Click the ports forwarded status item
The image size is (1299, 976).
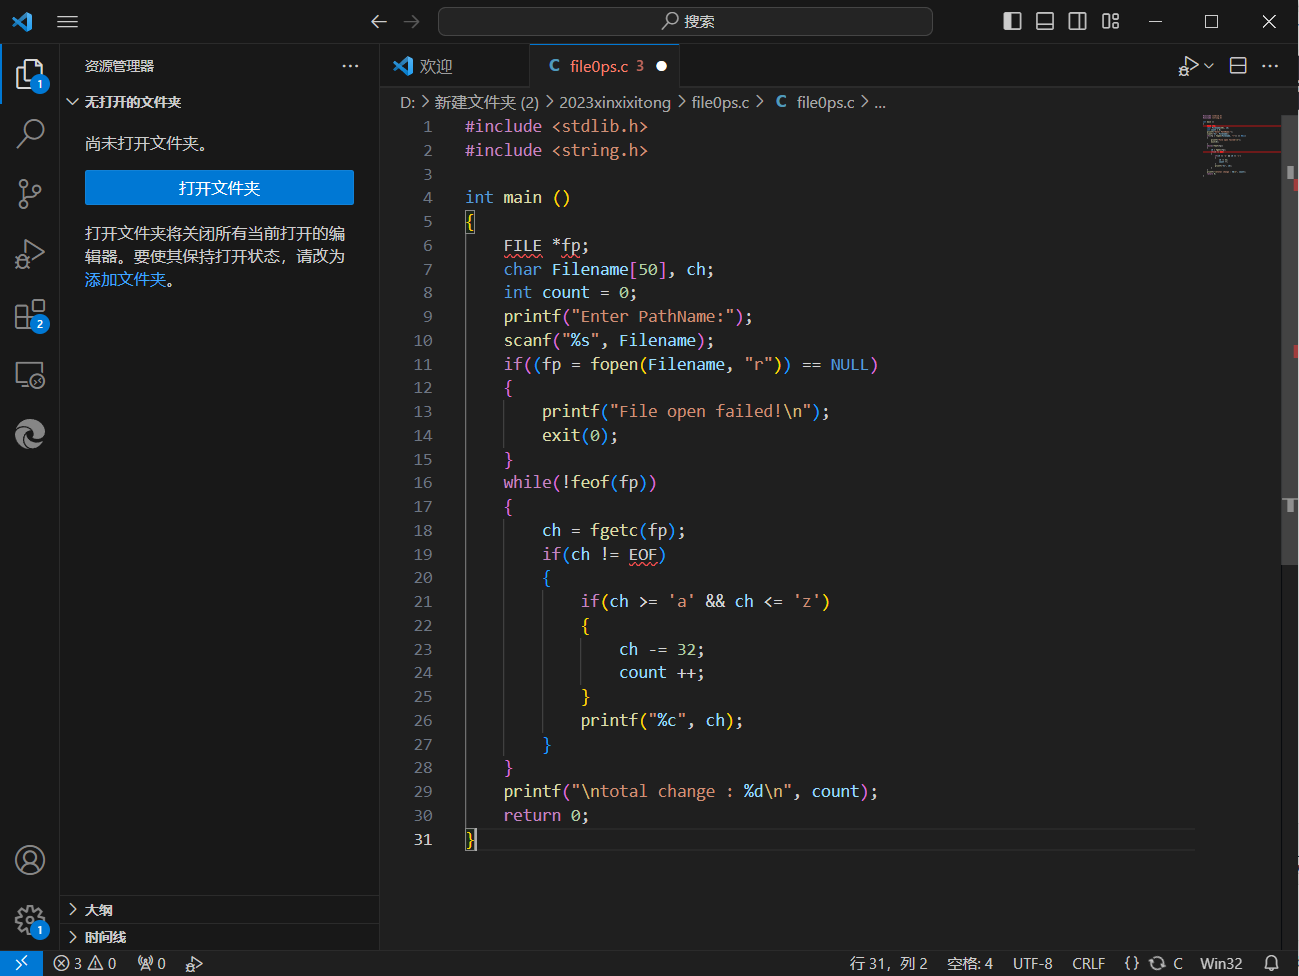pos(152,963)
